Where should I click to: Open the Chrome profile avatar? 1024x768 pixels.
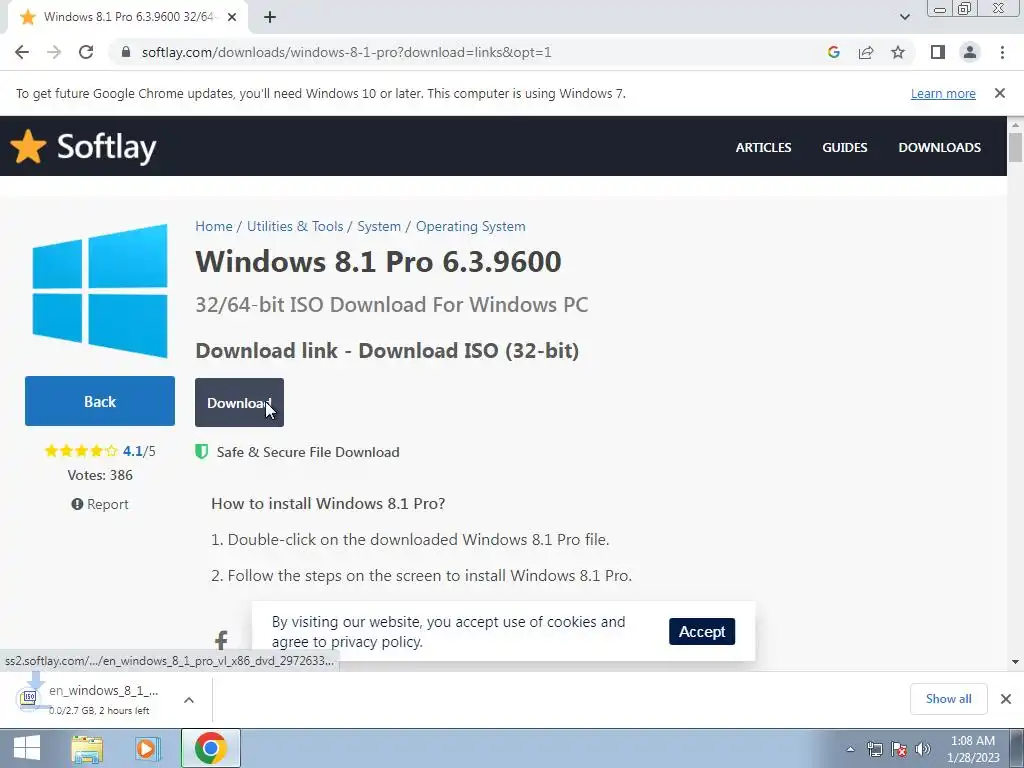click(x=970, y=52)
